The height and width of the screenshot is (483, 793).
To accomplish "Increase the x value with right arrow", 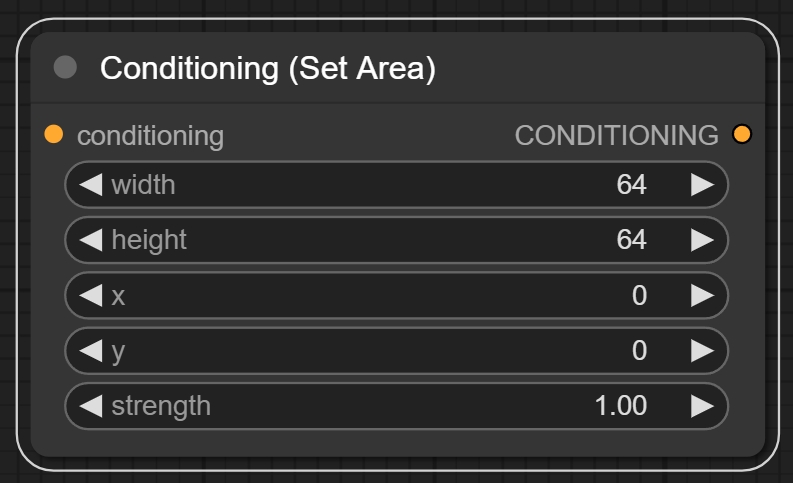I will (702, 295).
